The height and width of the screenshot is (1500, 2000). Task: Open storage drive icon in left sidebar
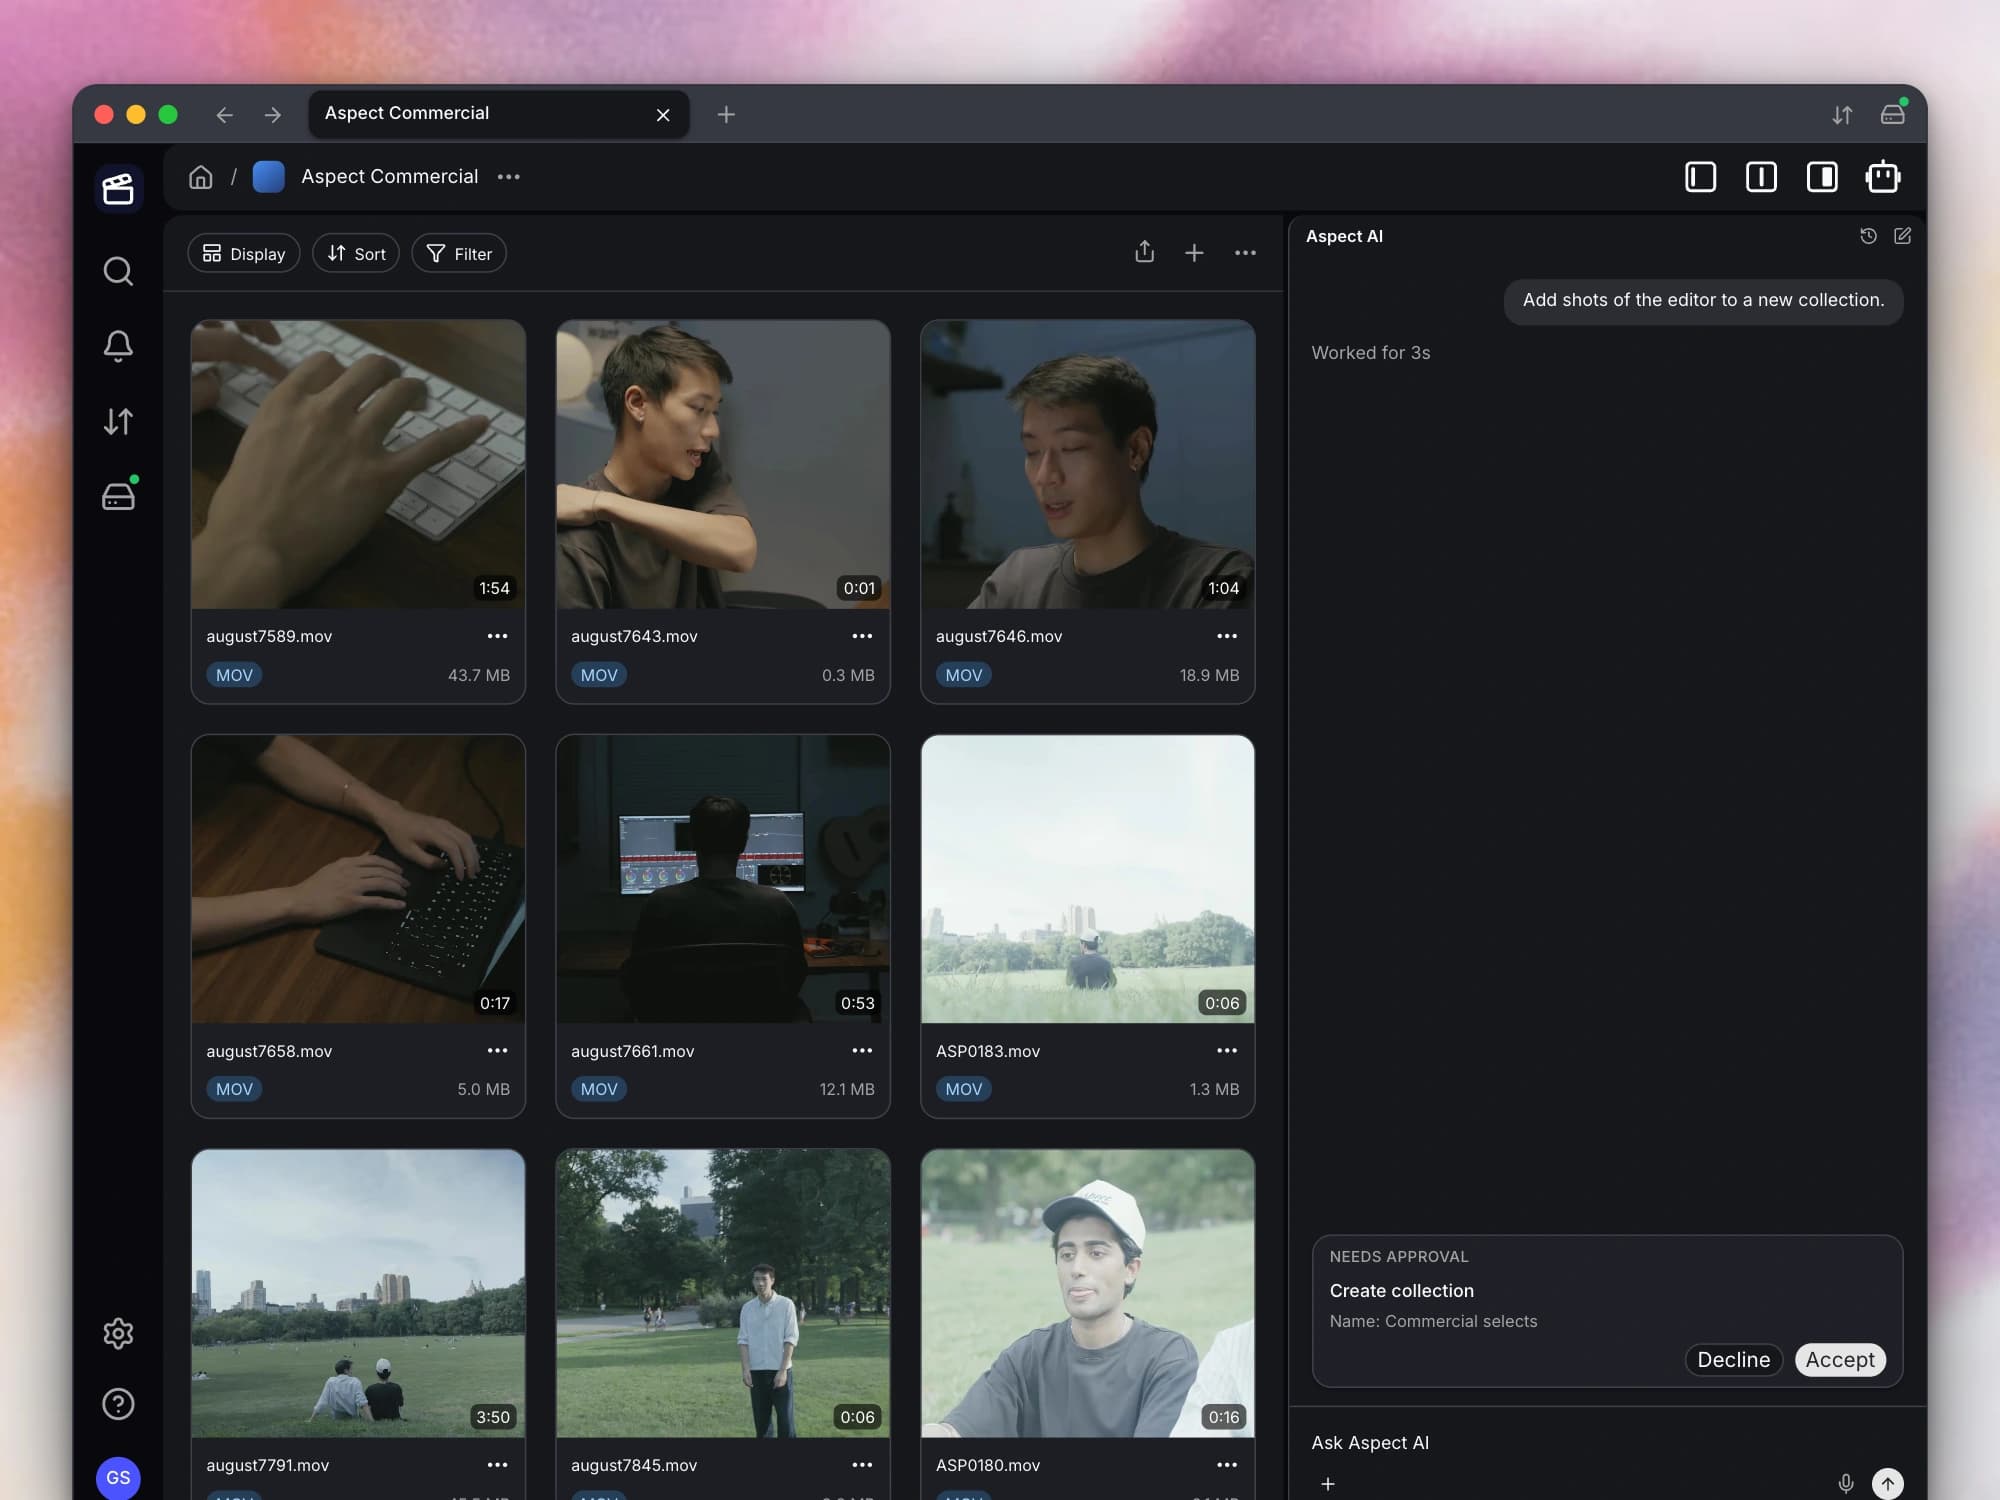pos(118,495)
